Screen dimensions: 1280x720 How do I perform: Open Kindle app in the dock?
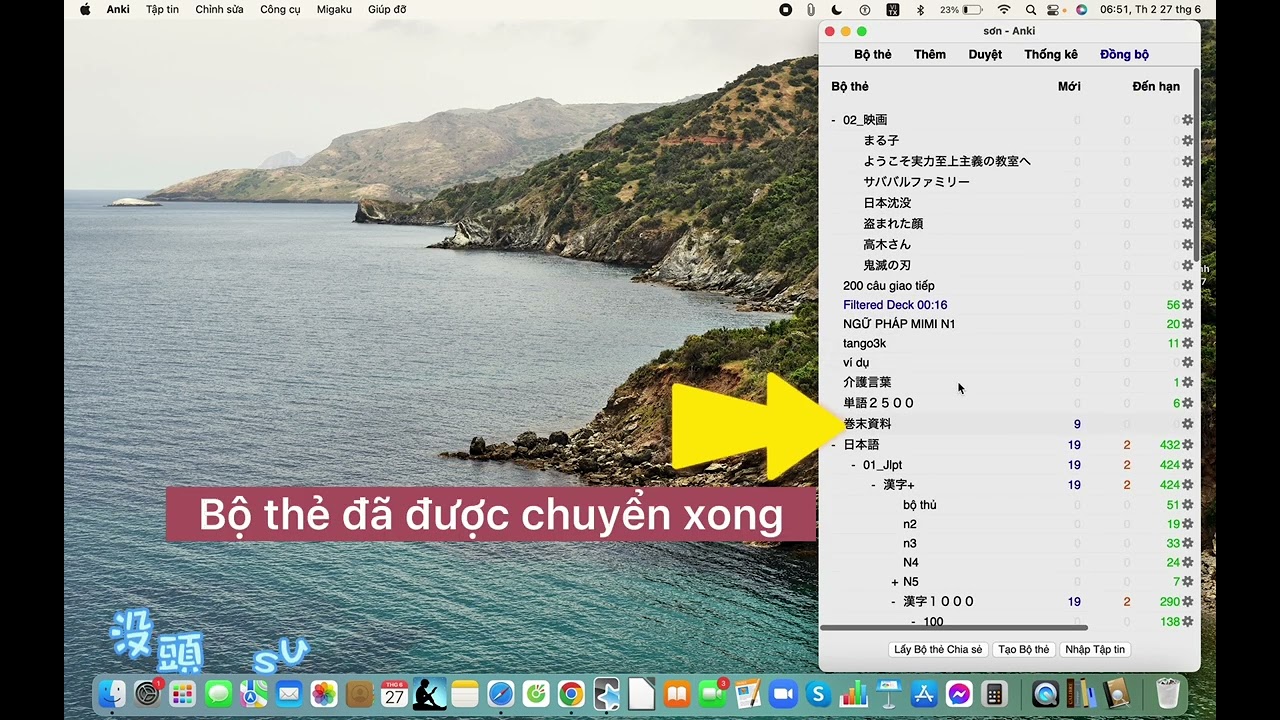[x=430, y=693]
